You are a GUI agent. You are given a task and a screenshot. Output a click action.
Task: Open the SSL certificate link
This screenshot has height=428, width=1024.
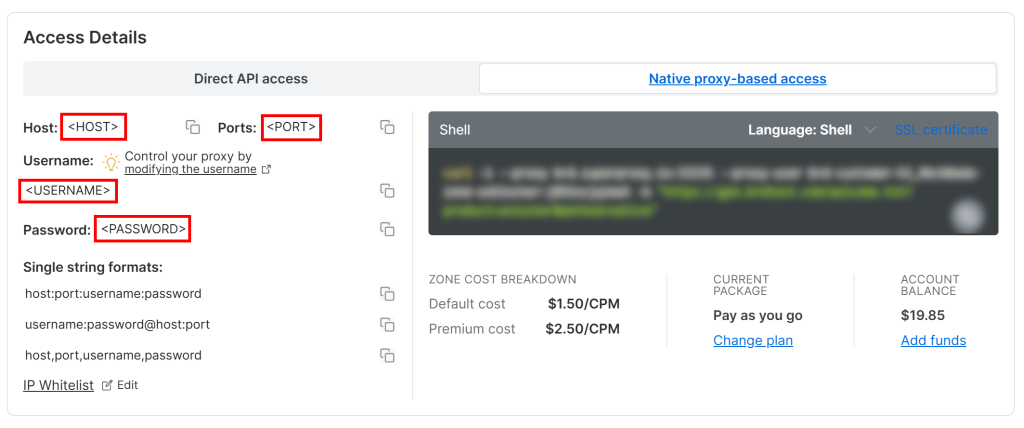coord(940,130)
